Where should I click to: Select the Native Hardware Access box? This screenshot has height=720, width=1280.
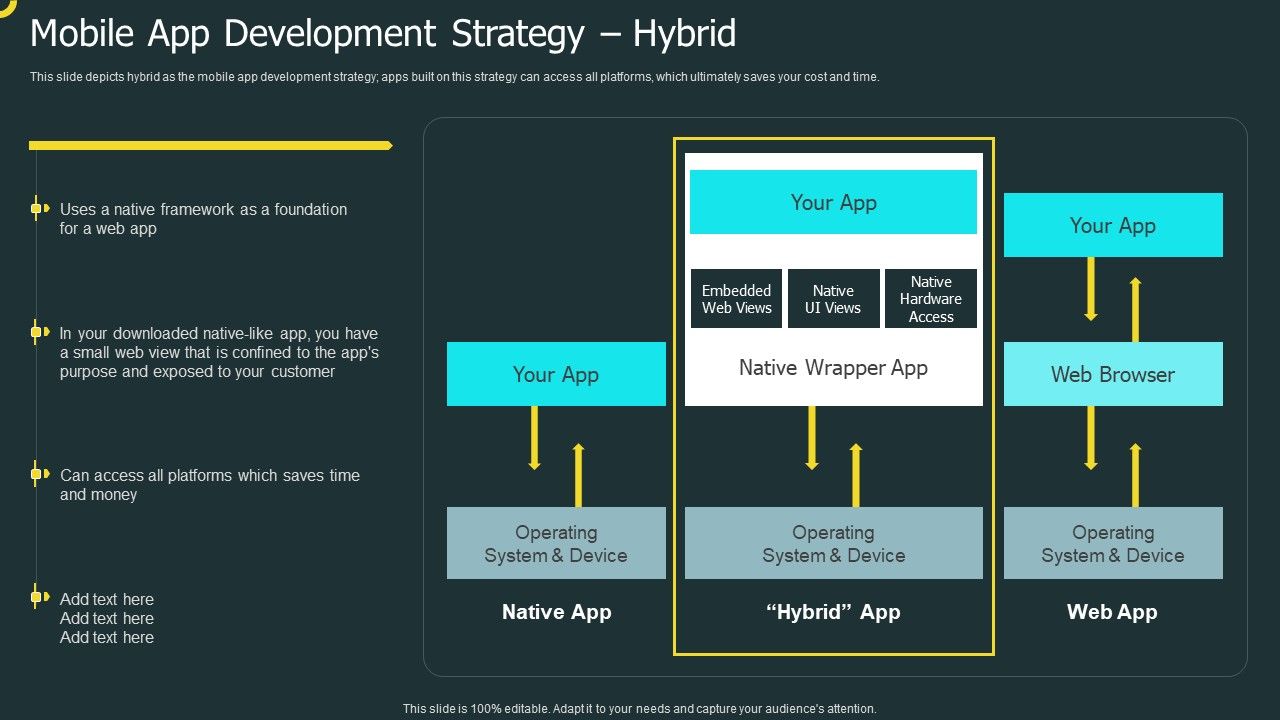pyautogui.click(x=930, y=298)
